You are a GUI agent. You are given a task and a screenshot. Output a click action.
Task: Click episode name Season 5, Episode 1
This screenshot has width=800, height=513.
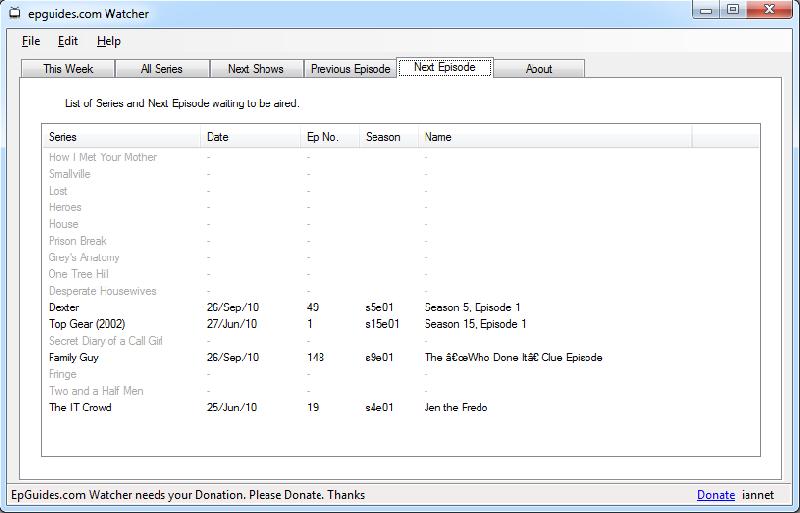(x=472, y=307)
